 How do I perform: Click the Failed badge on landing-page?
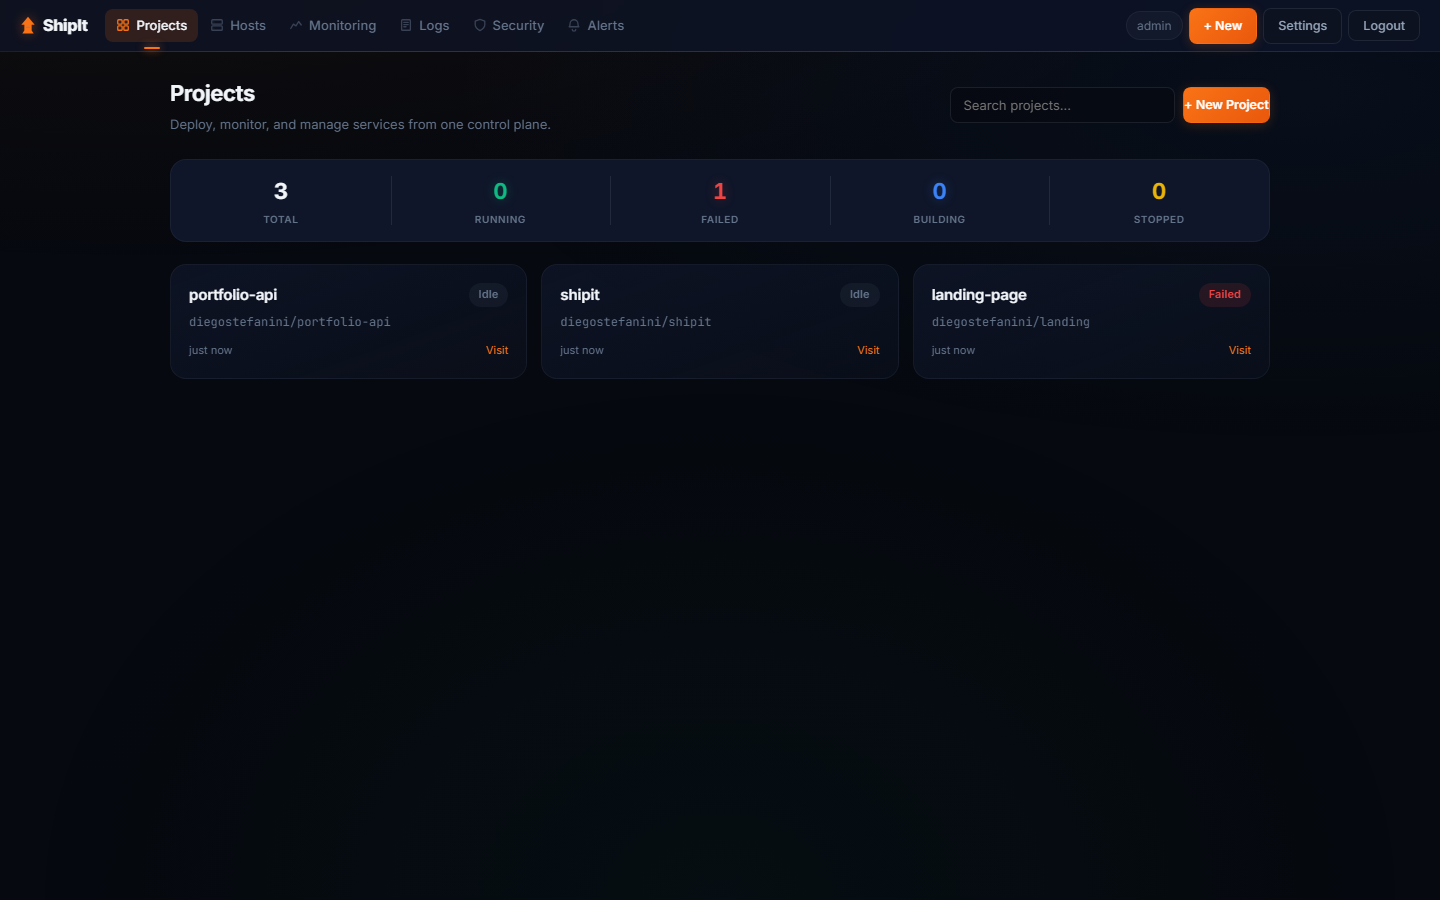[1224, 294]
